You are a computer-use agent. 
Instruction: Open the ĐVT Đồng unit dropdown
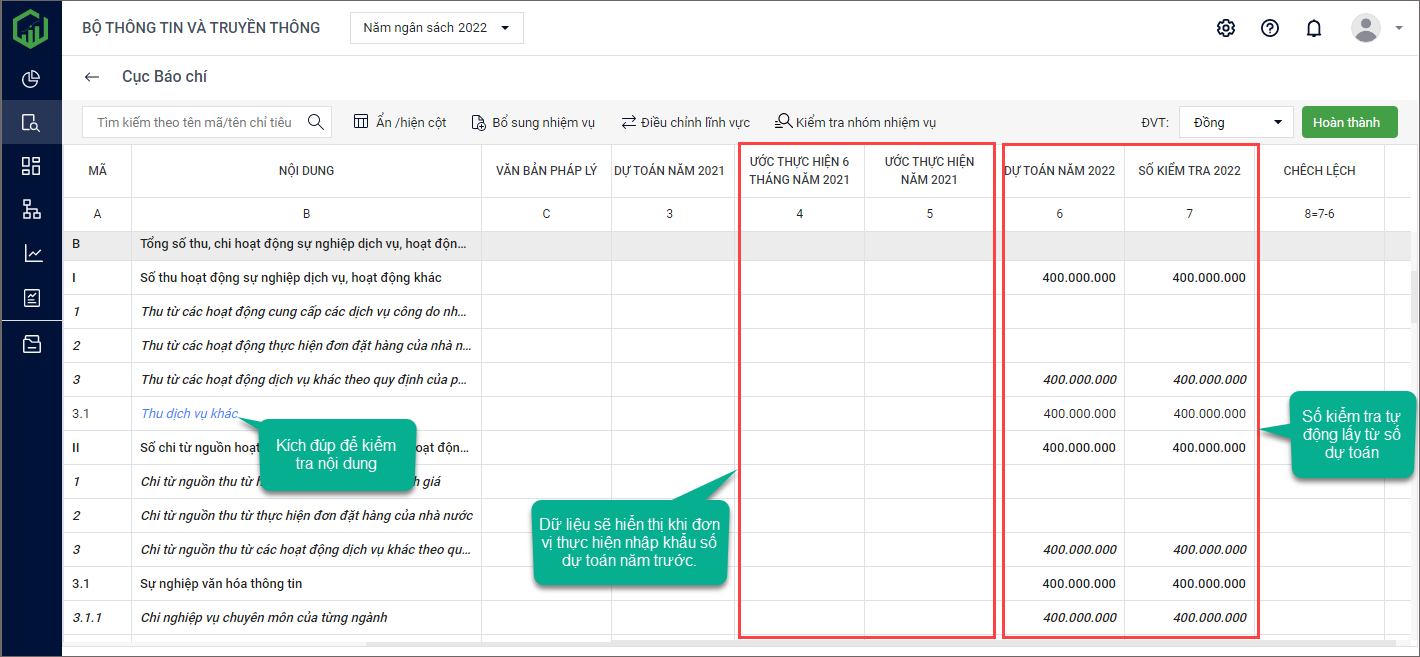coord(1236,122)
